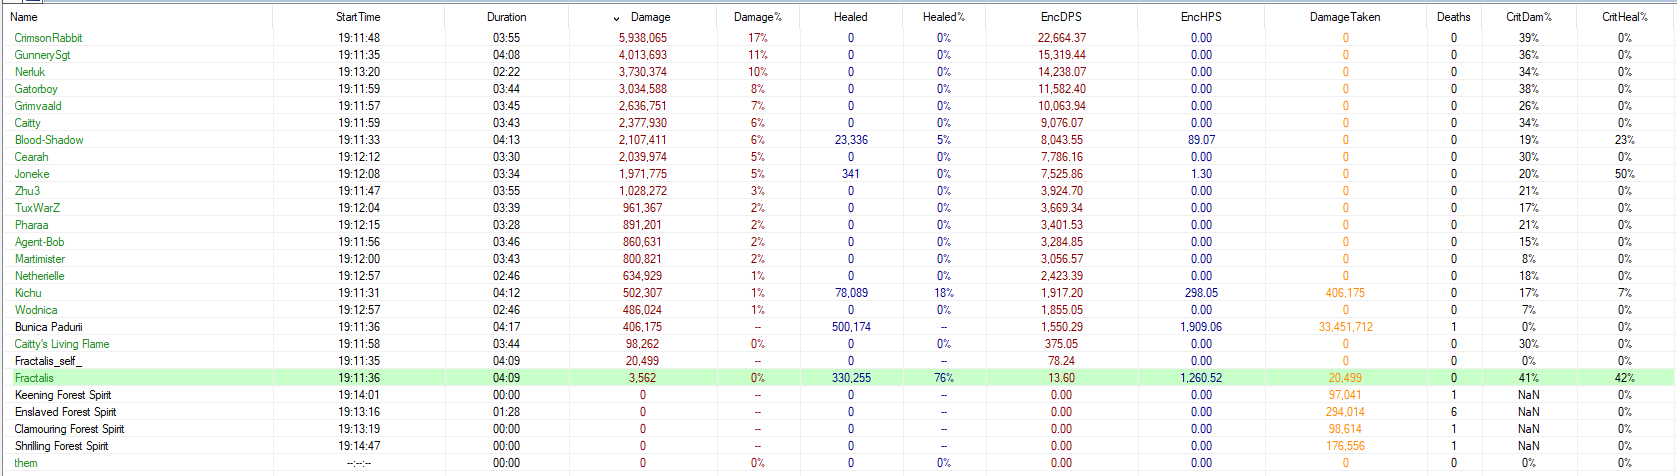Image resolution: width=1677 pixels, height=476 pixels.
Task: Select Caitty's Living Flame row
Action: coord(62,344)
